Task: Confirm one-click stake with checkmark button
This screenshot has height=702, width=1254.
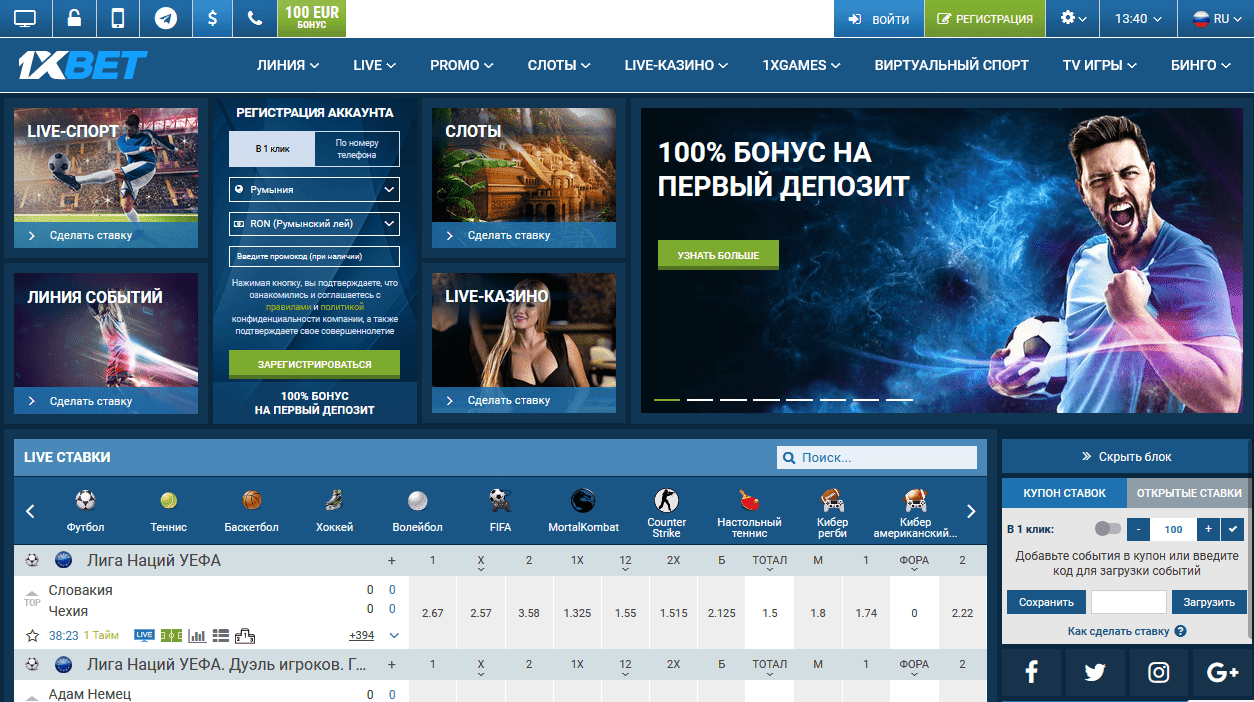Action: (1233, 529)
